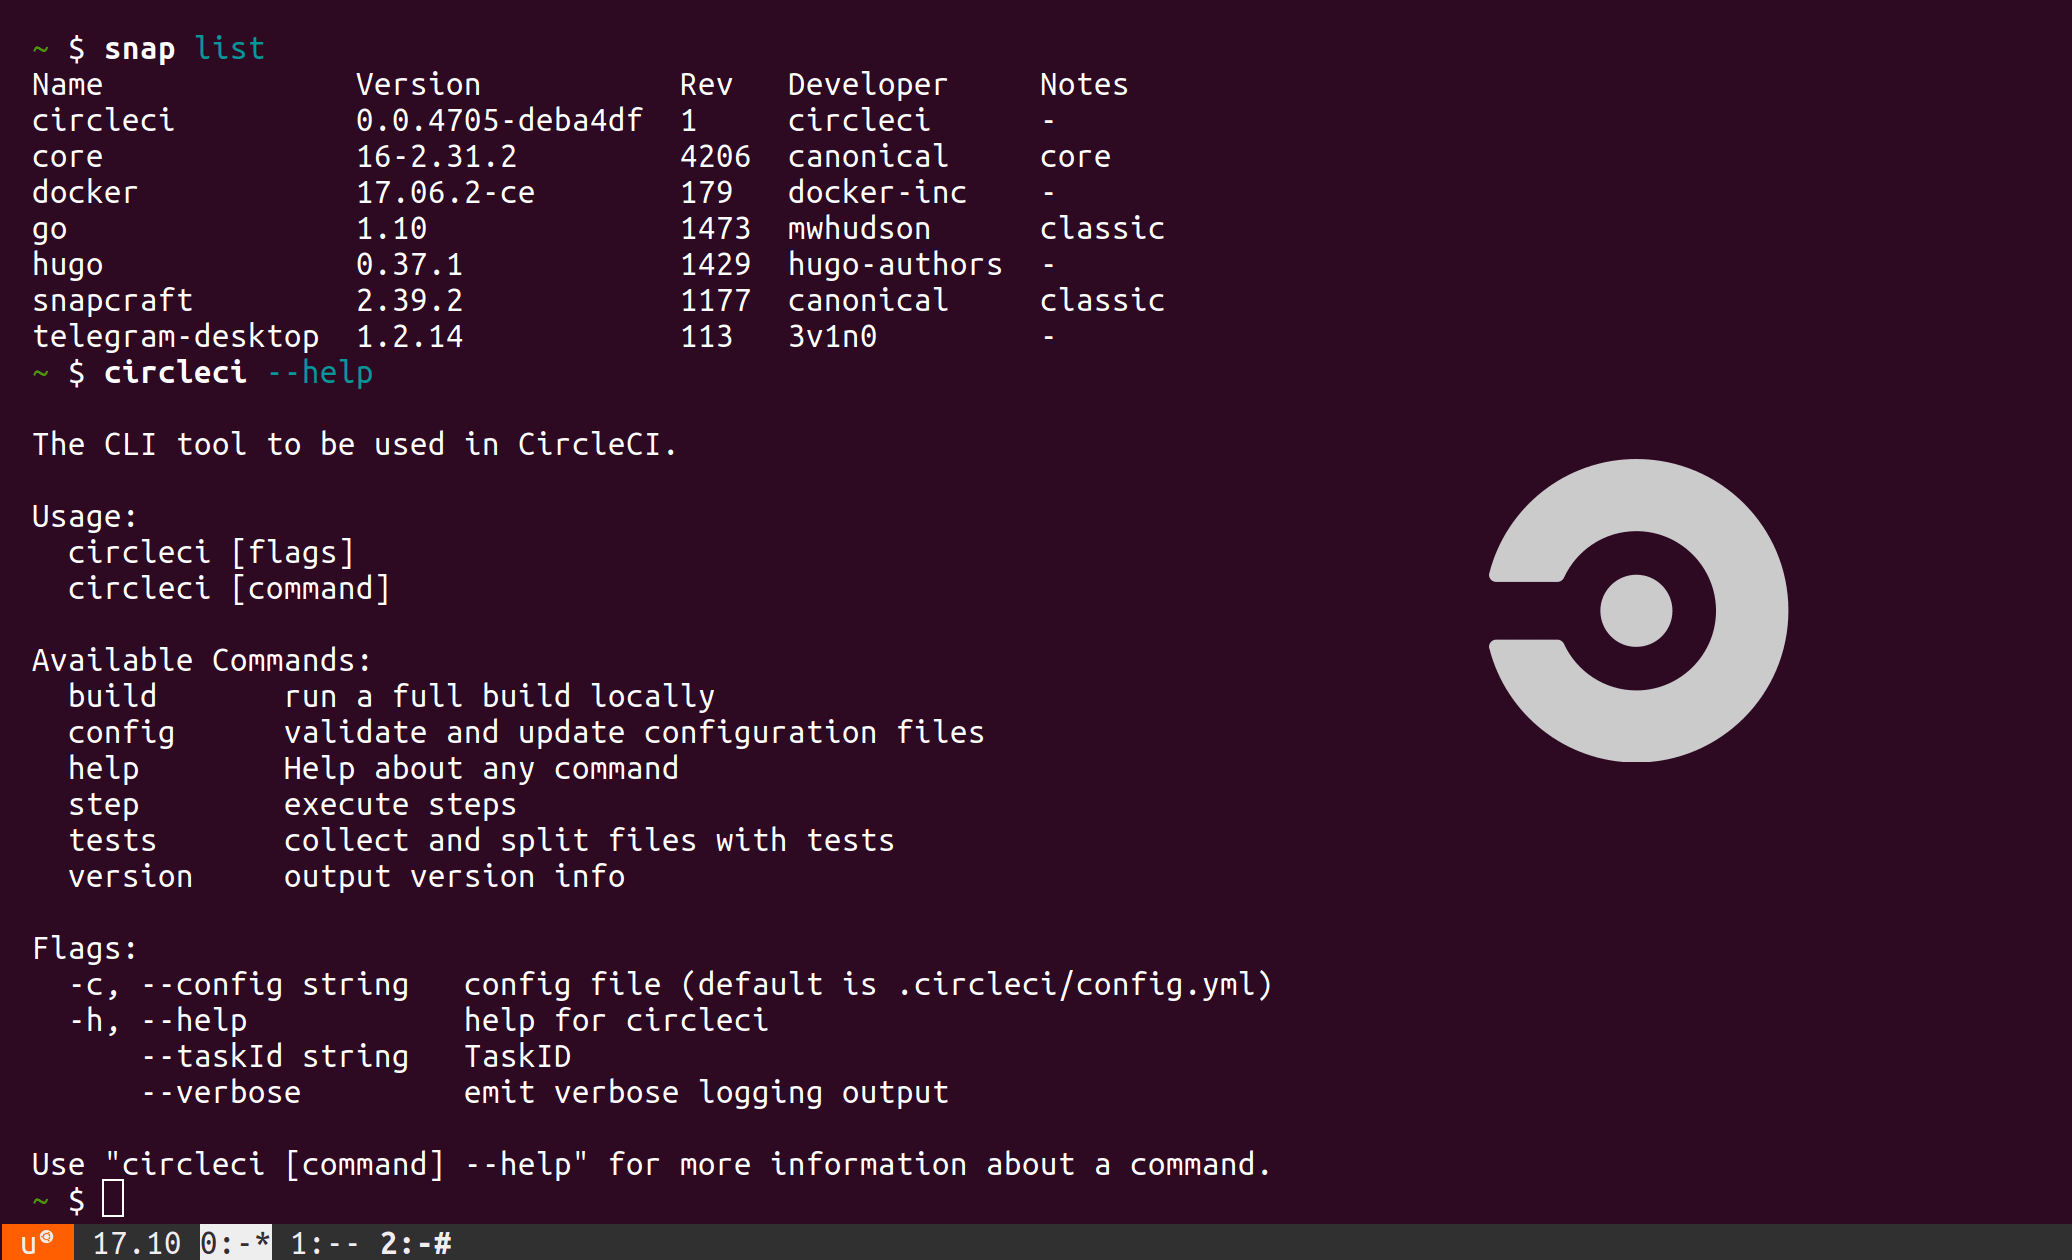
Task: Click the 'version' command entry
Action: tap(130, 876)
